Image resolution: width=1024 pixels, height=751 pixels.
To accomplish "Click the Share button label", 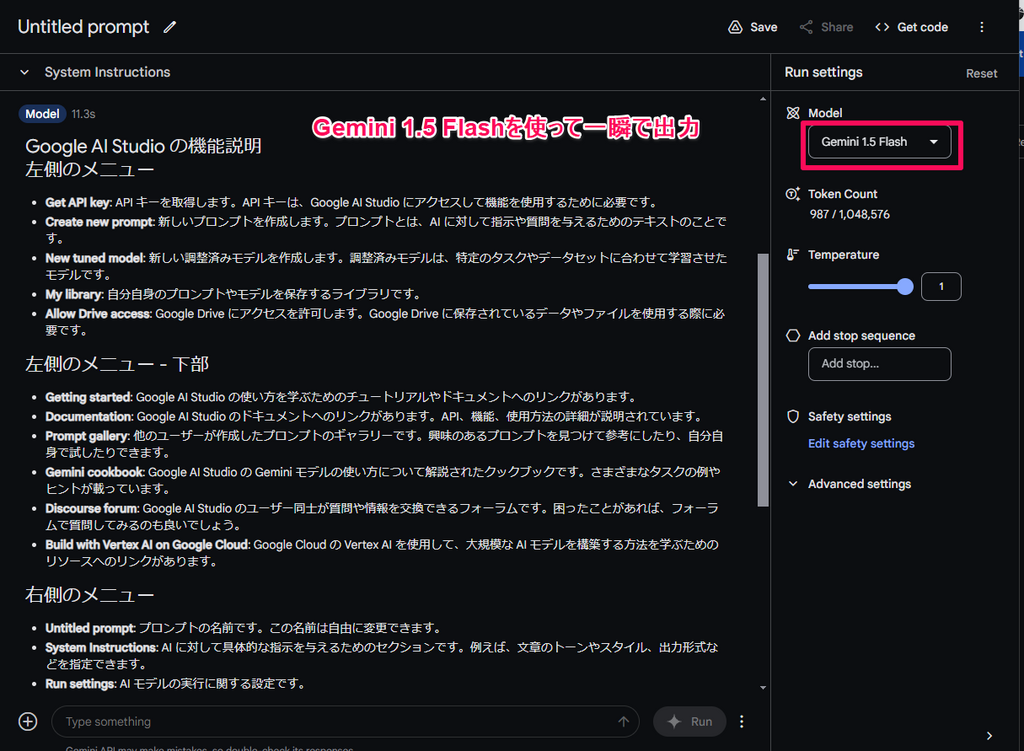I will point(837,27).
